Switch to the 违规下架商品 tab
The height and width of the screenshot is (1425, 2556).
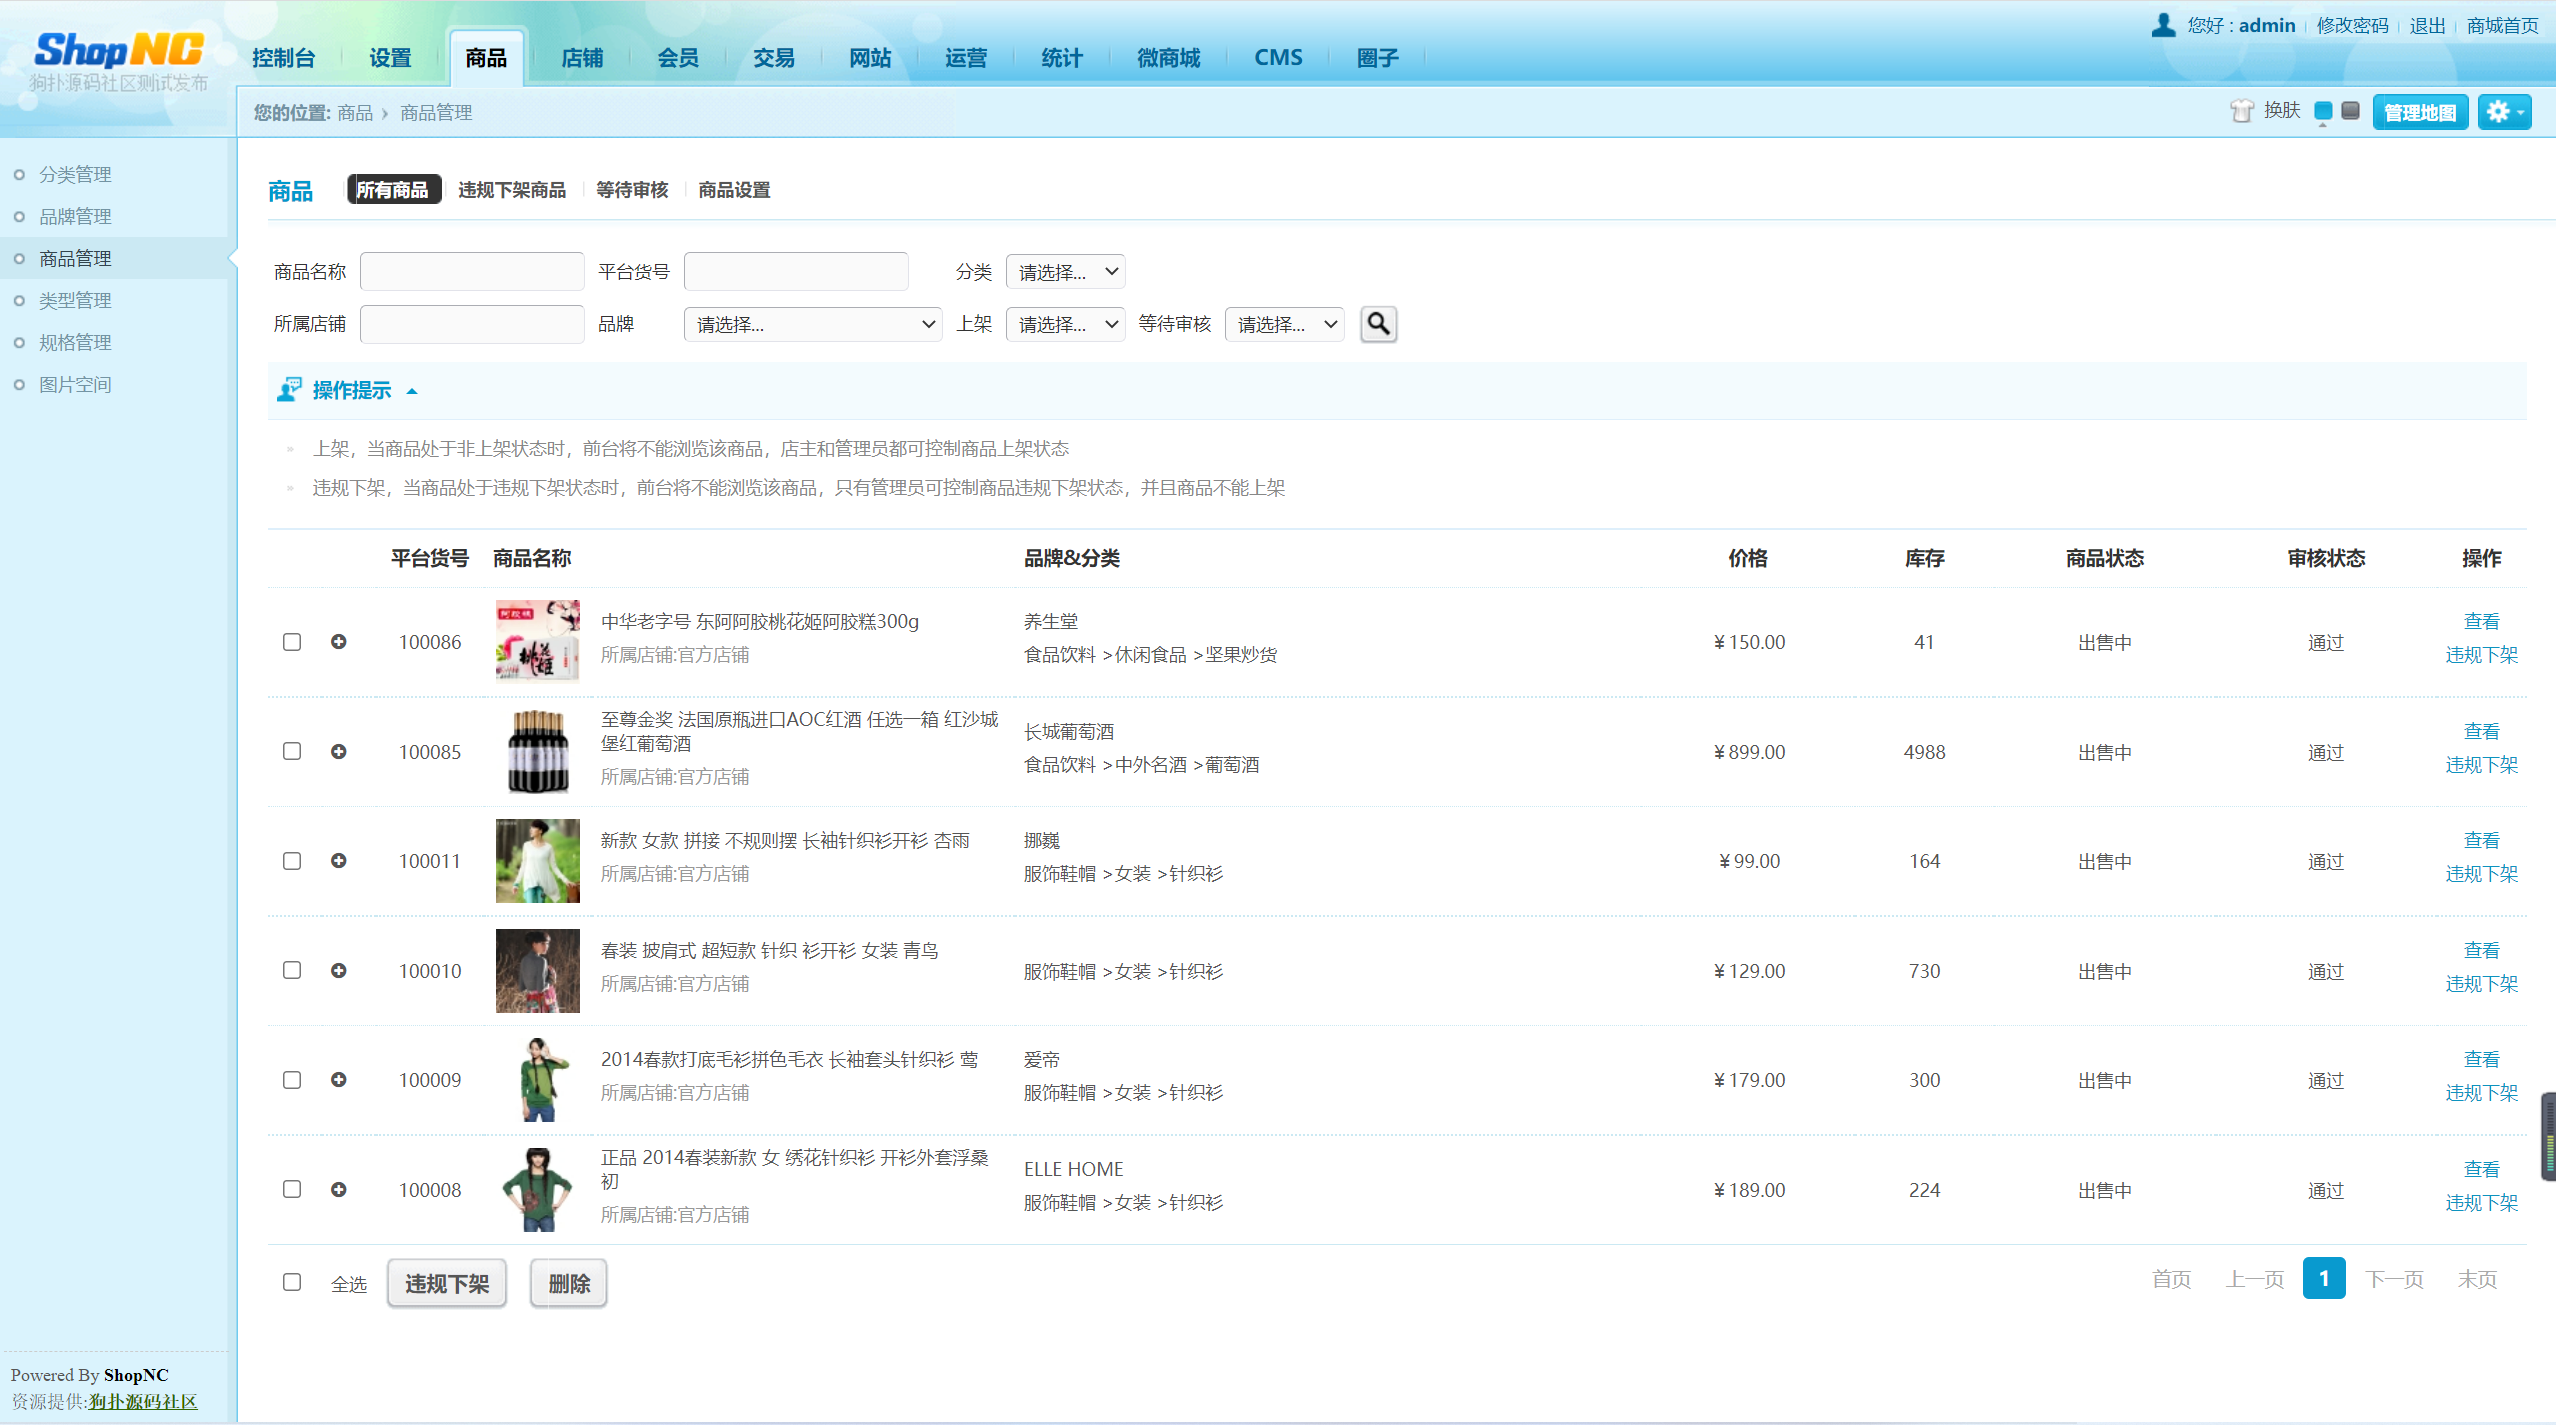click(x=511, y=190)
